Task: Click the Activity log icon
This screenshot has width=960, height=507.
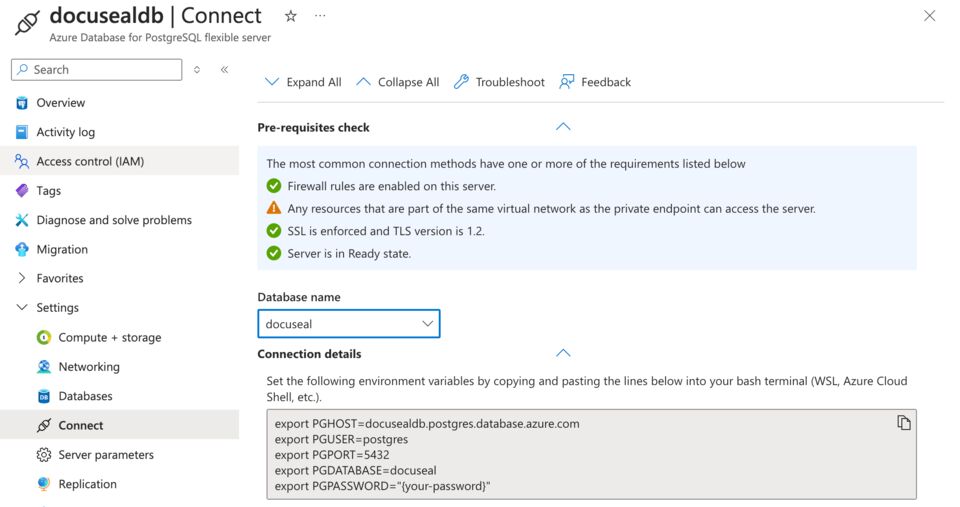Action: pyautogui.click(x=22, y=132)
